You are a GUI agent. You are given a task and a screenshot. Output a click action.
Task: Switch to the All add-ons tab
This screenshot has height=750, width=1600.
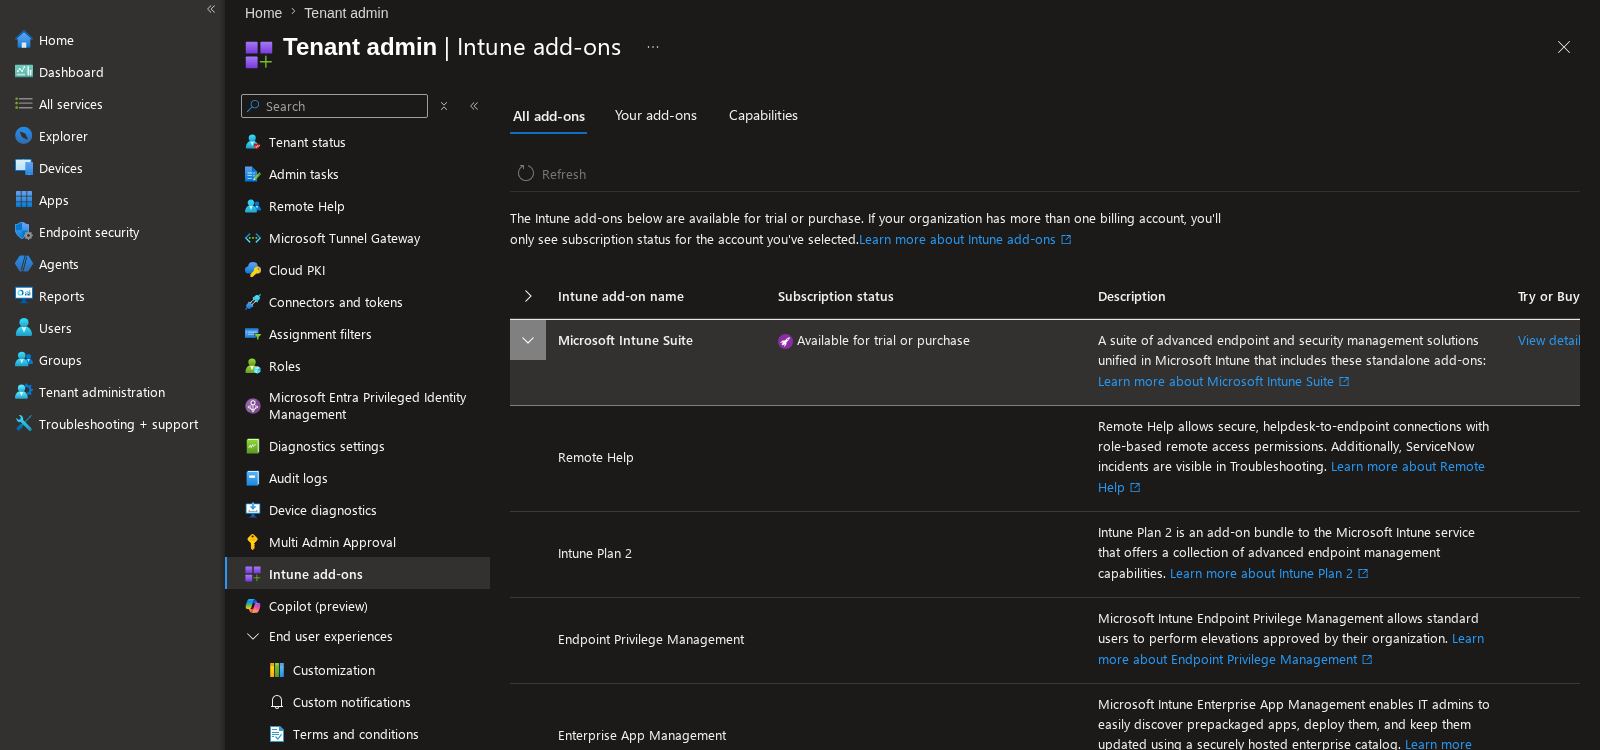549,116
